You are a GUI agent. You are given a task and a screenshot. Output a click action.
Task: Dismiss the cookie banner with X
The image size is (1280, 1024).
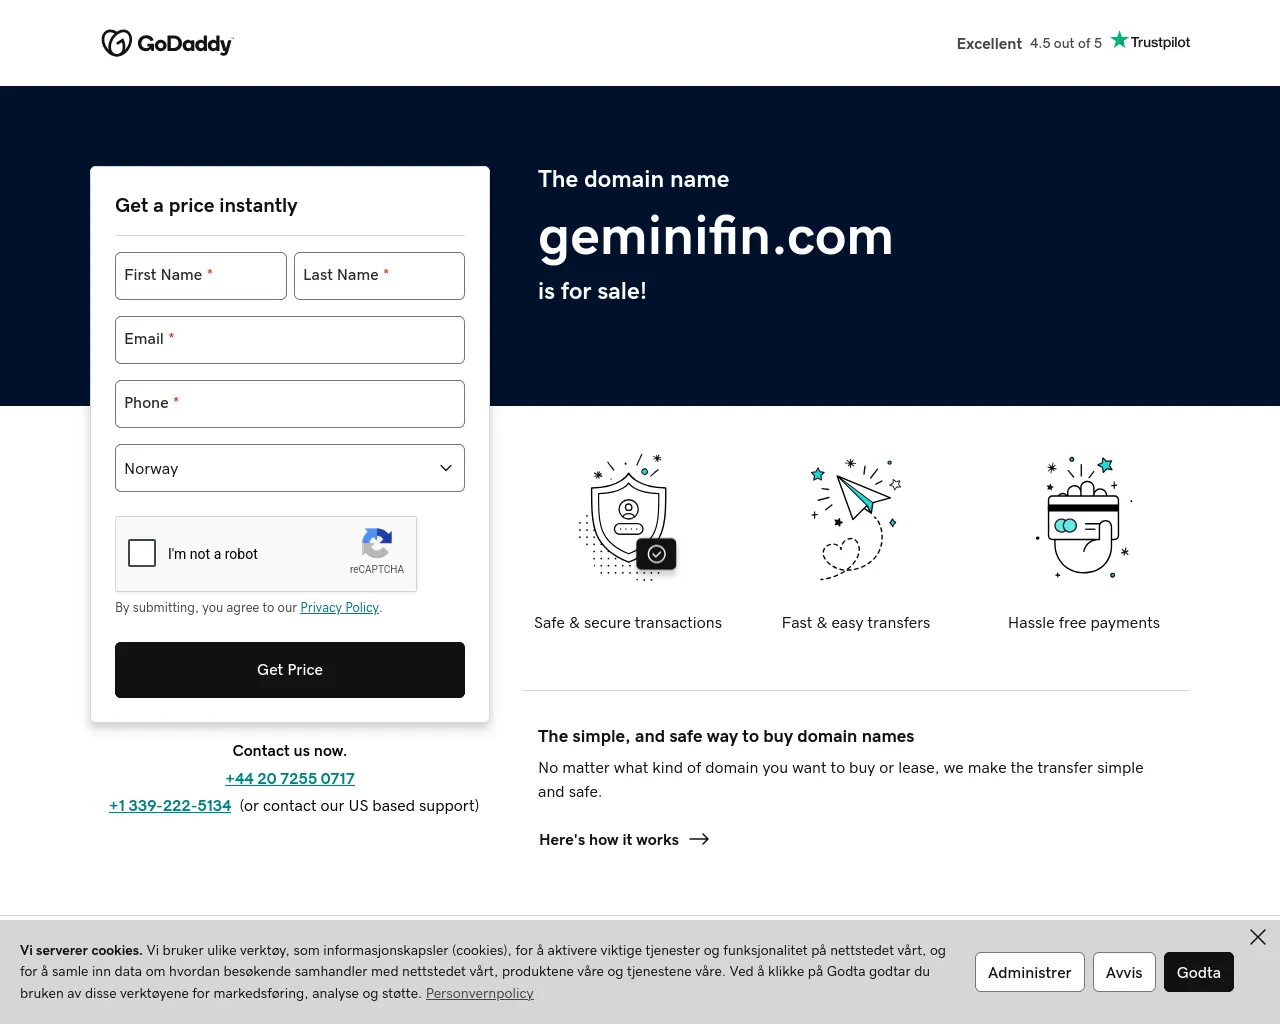(x=1258, y=937)
